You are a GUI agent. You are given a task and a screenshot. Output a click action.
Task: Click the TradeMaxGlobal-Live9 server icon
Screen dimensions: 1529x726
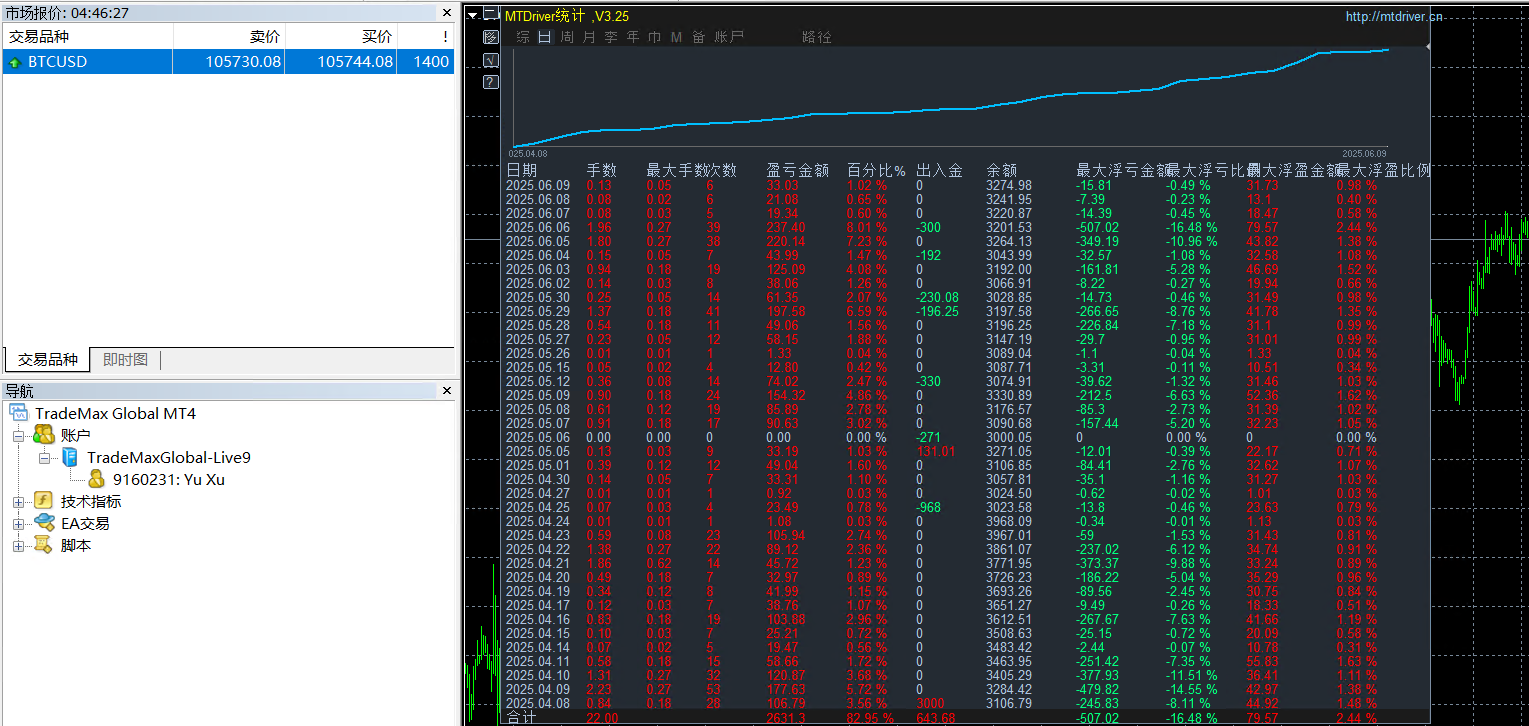coord(70,457)
